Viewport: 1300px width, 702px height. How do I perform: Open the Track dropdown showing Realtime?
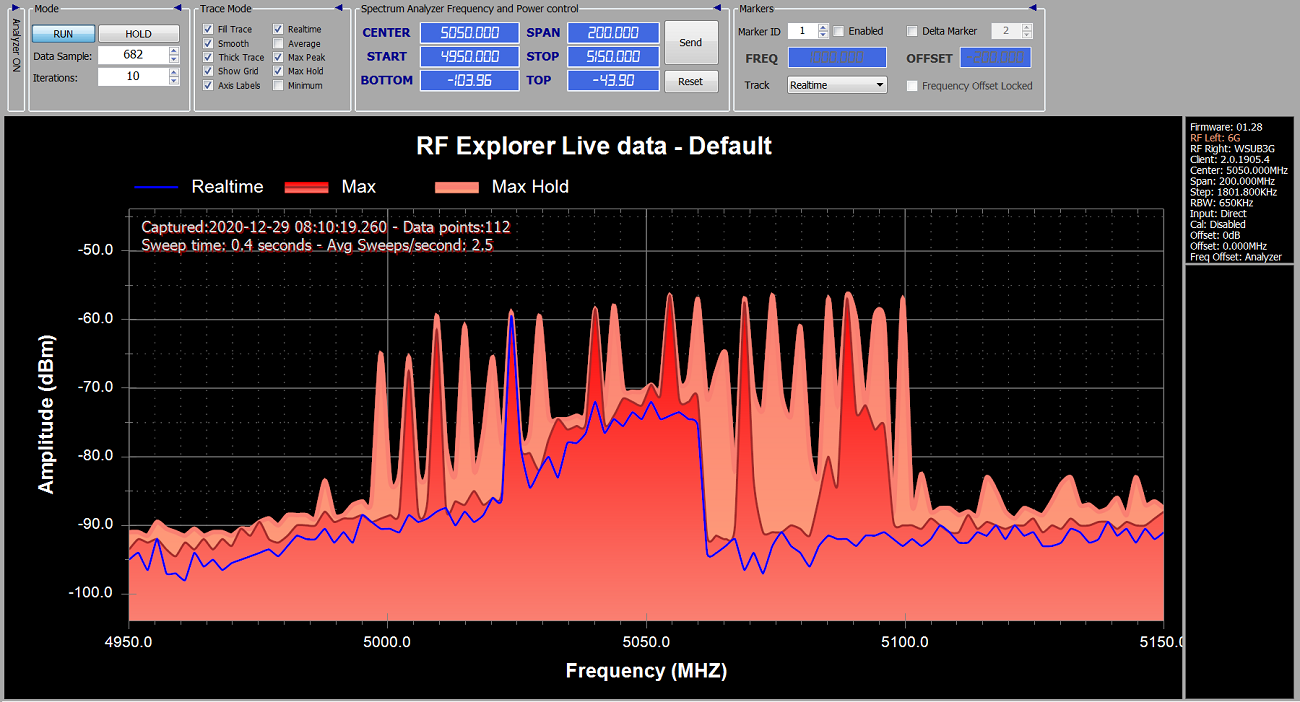tap(837, 85)
